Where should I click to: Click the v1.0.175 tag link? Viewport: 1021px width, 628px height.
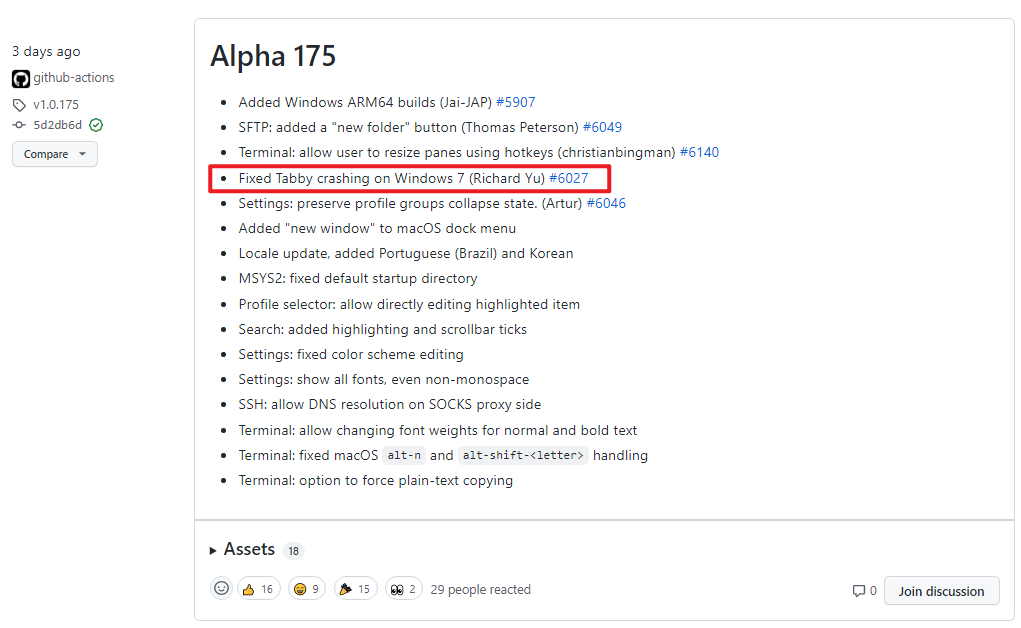[56, 105]
